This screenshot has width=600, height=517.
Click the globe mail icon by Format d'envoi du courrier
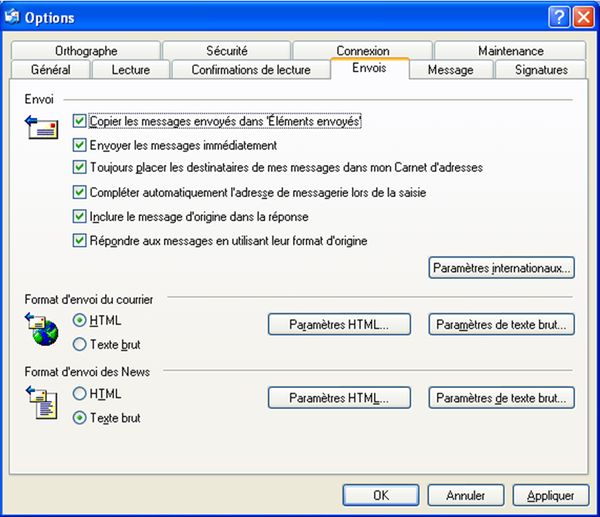pyautogui.click(x=42, y=329)
